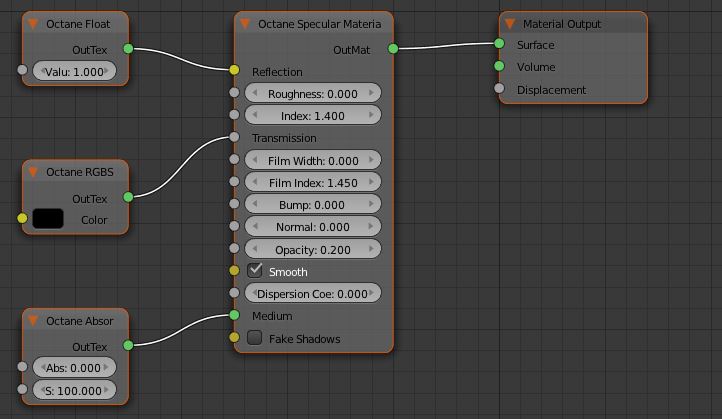The image size is (722, 419).
Task: Click the Transmission input socket
Action: click(234, 137)
